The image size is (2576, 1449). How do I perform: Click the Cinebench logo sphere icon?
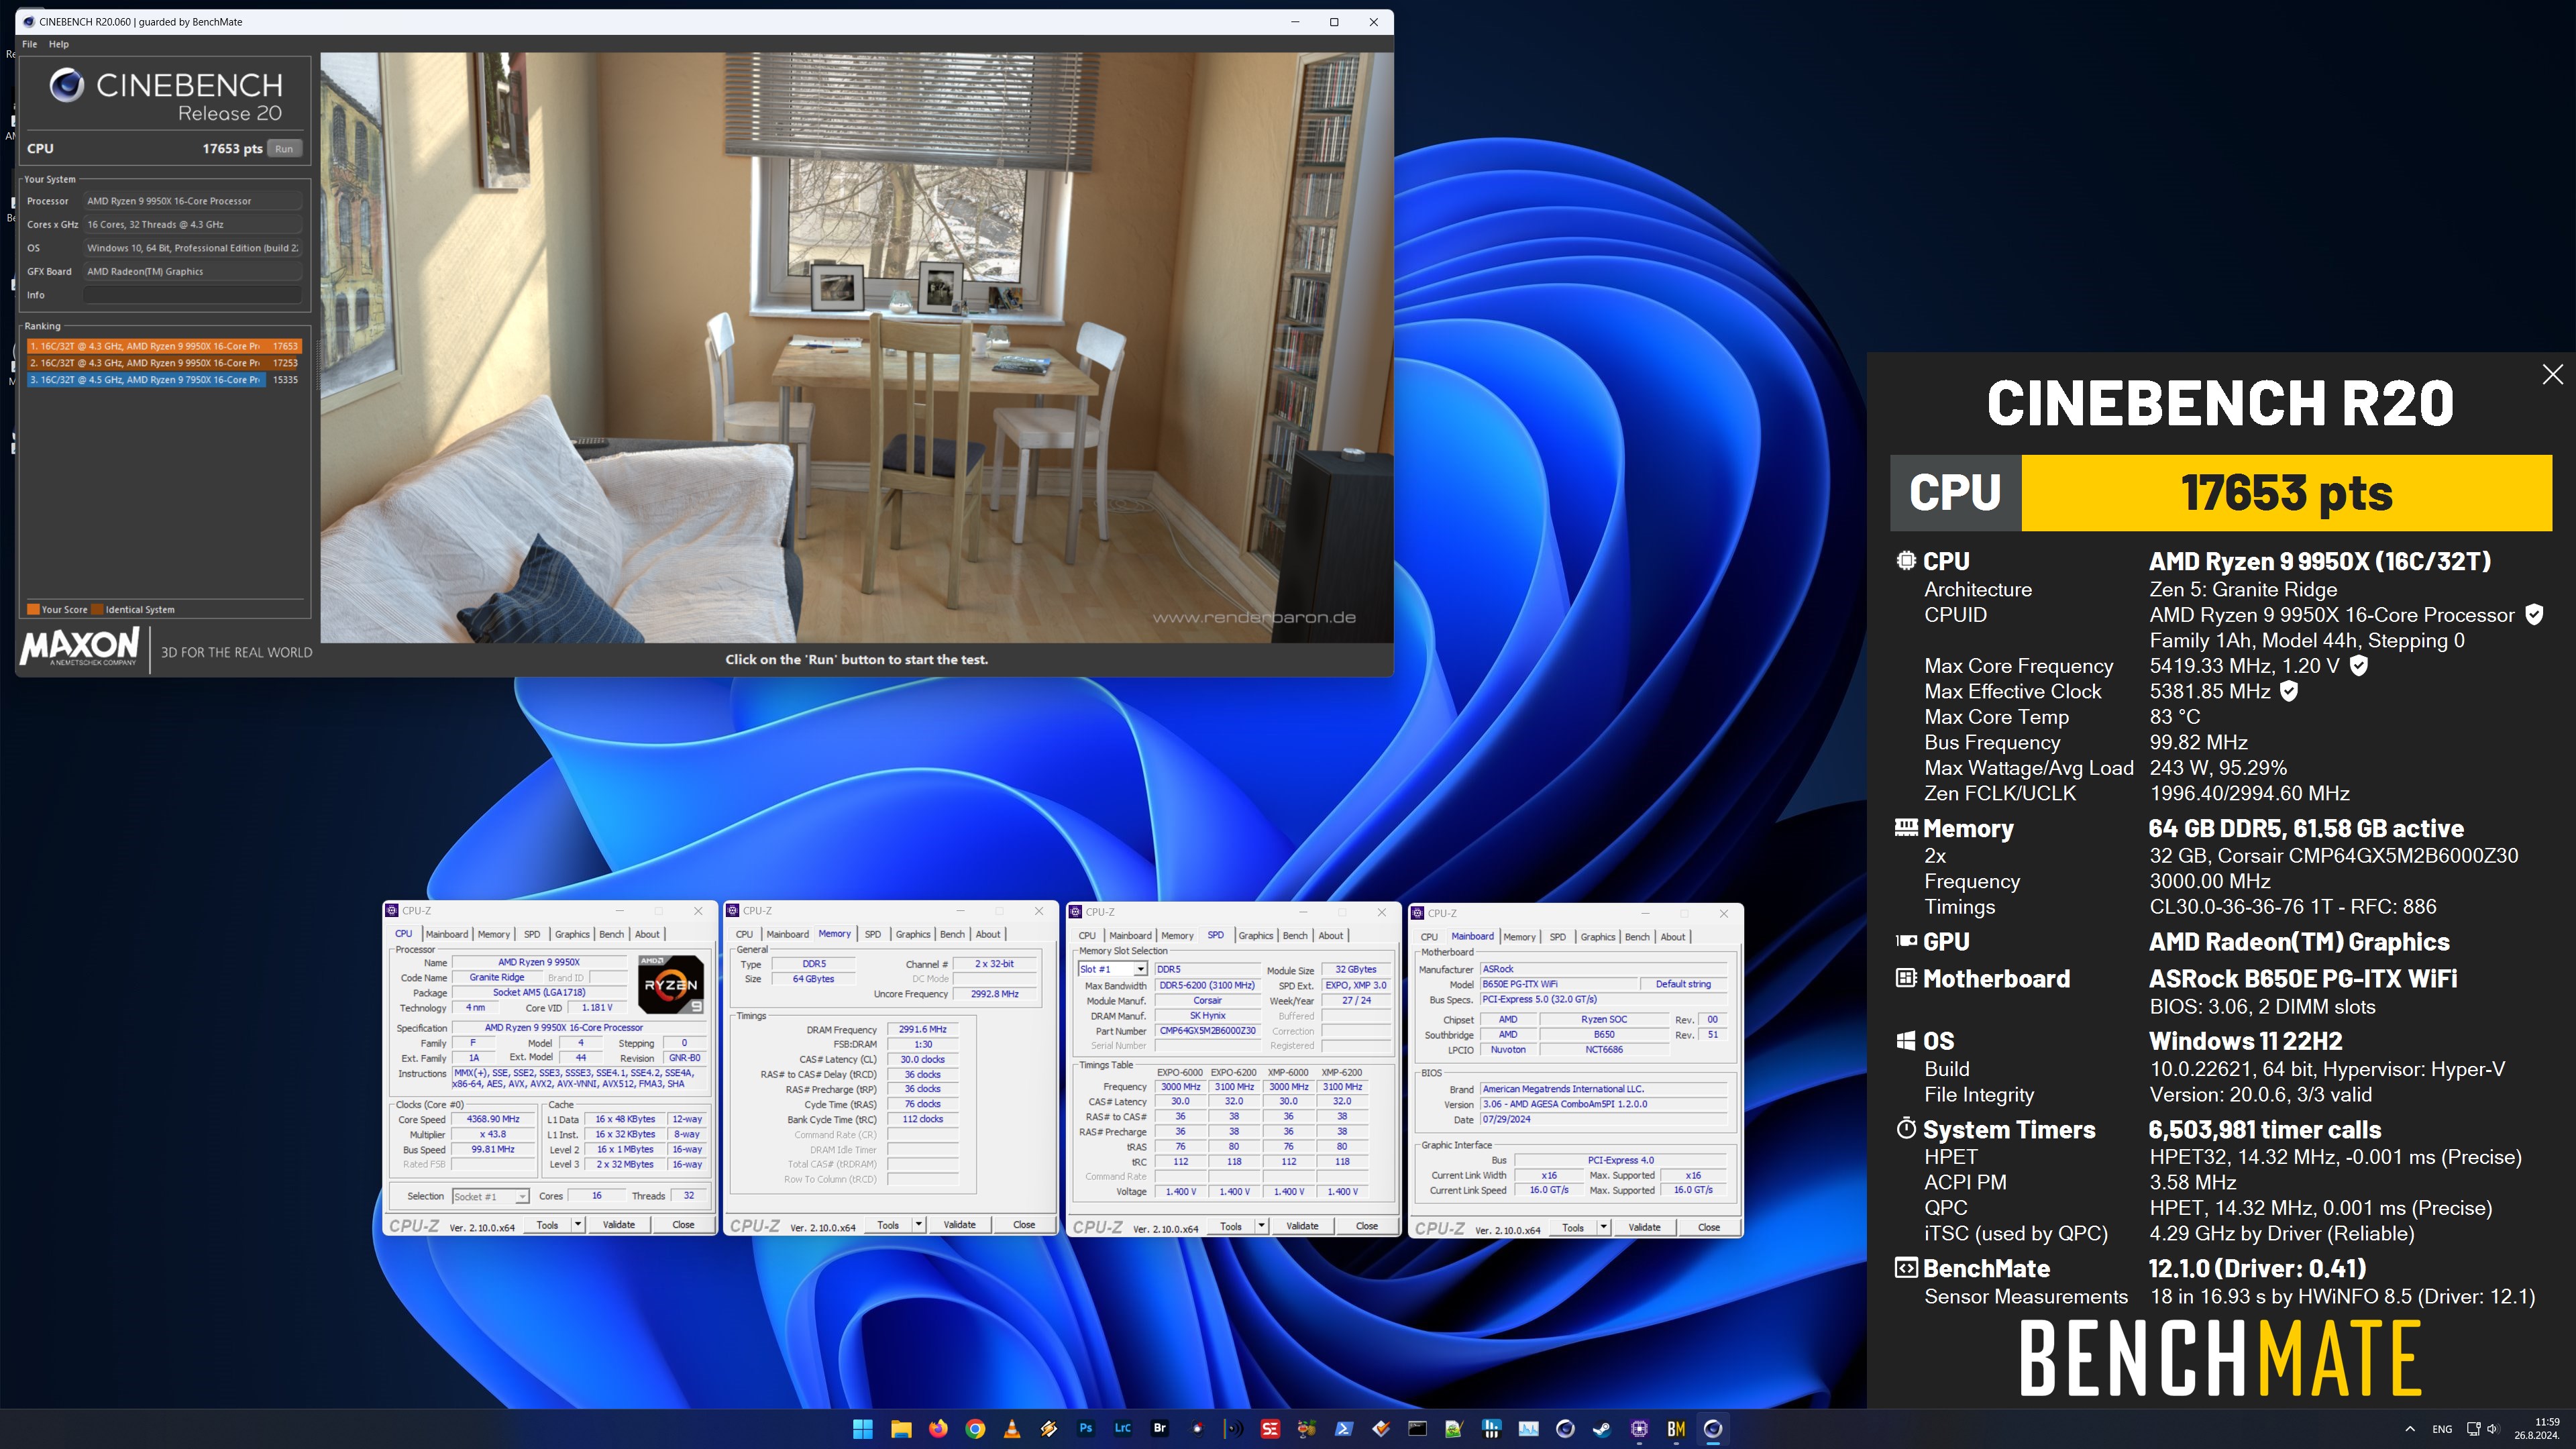(x=67, y=85)
